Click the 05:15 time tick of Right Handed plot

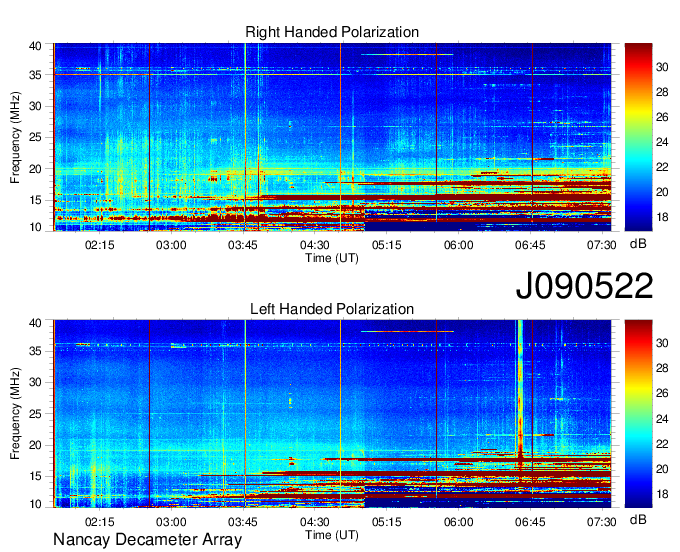[x=387, y=245]
